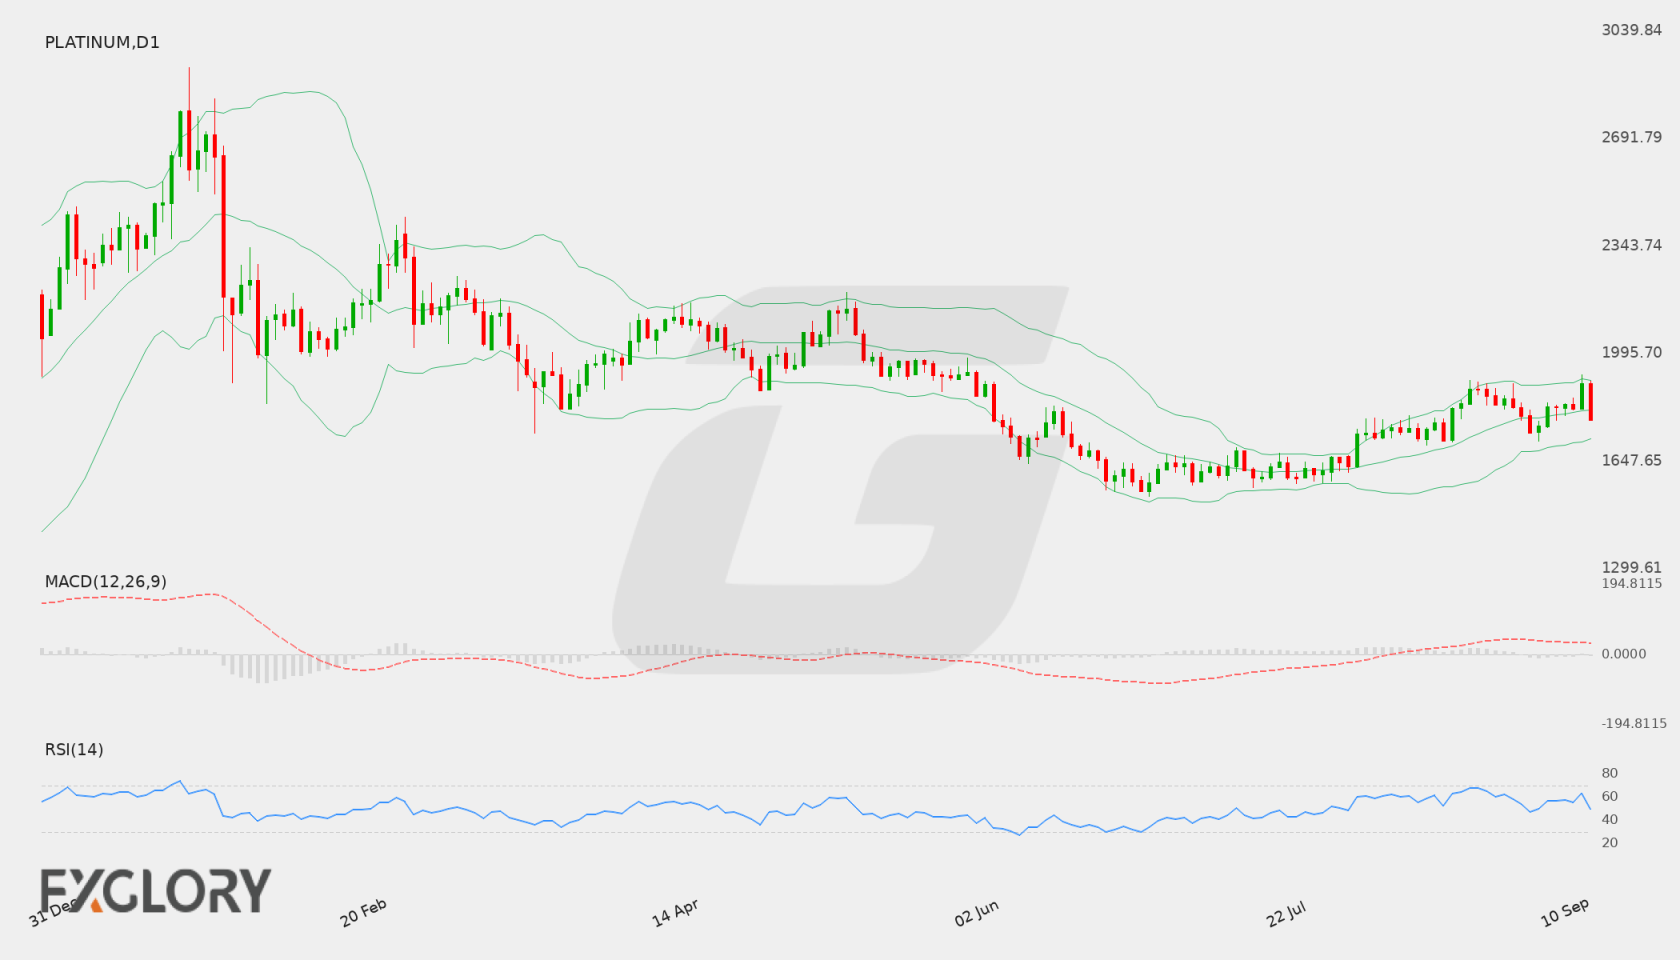Click the 02 Jun date label
This screenshot has height=960, width=1680.
(976, 912)
